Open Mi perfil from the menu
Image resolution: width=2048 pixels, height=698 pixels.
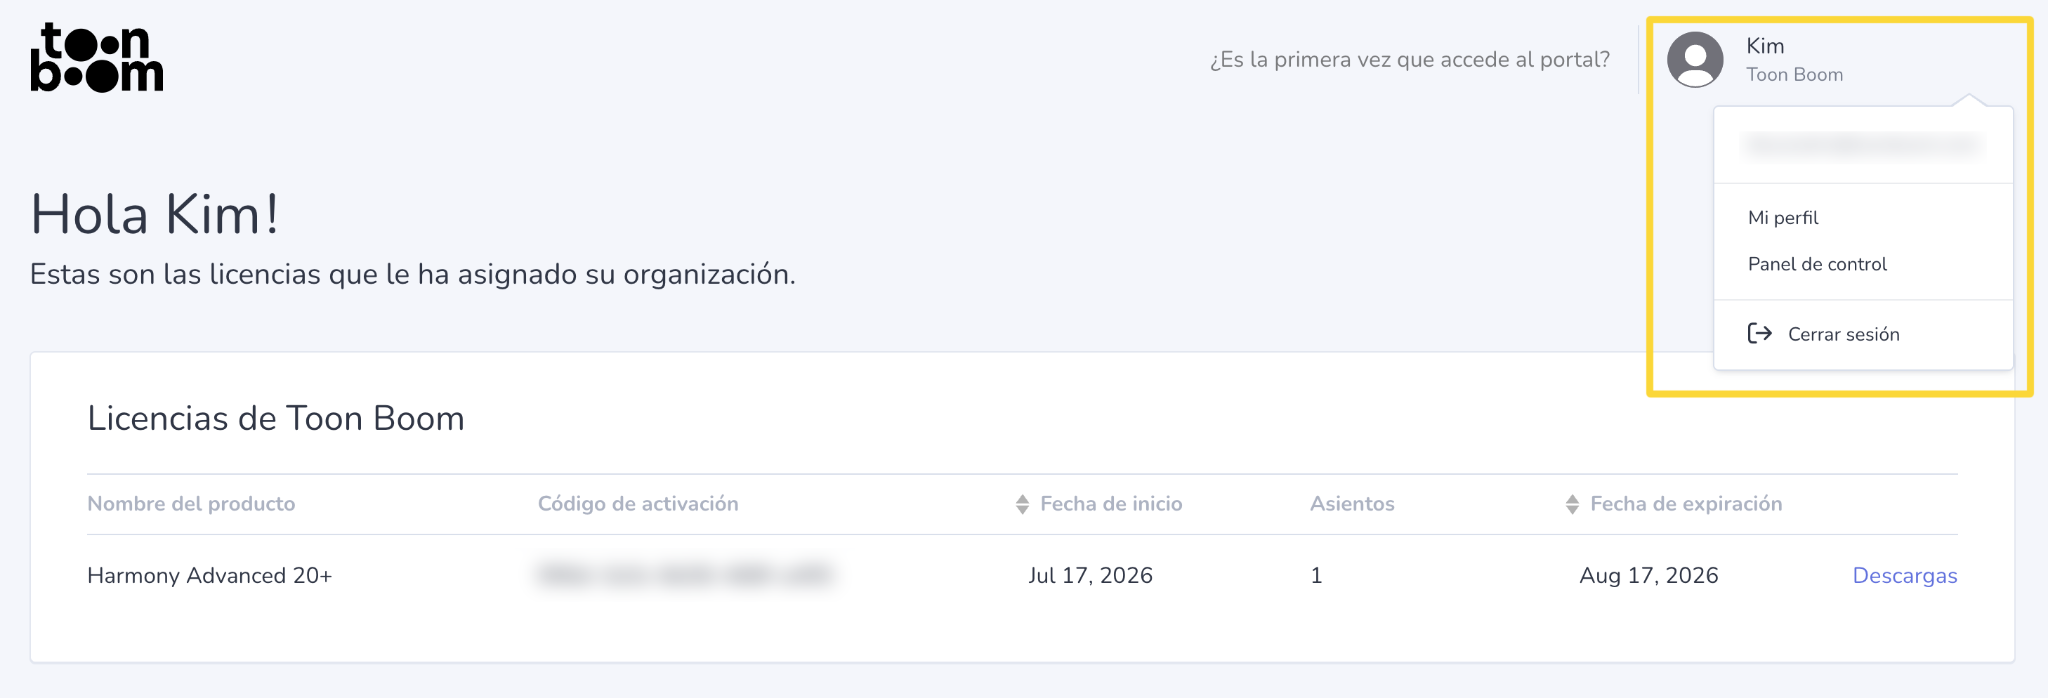coord(1783,218)
